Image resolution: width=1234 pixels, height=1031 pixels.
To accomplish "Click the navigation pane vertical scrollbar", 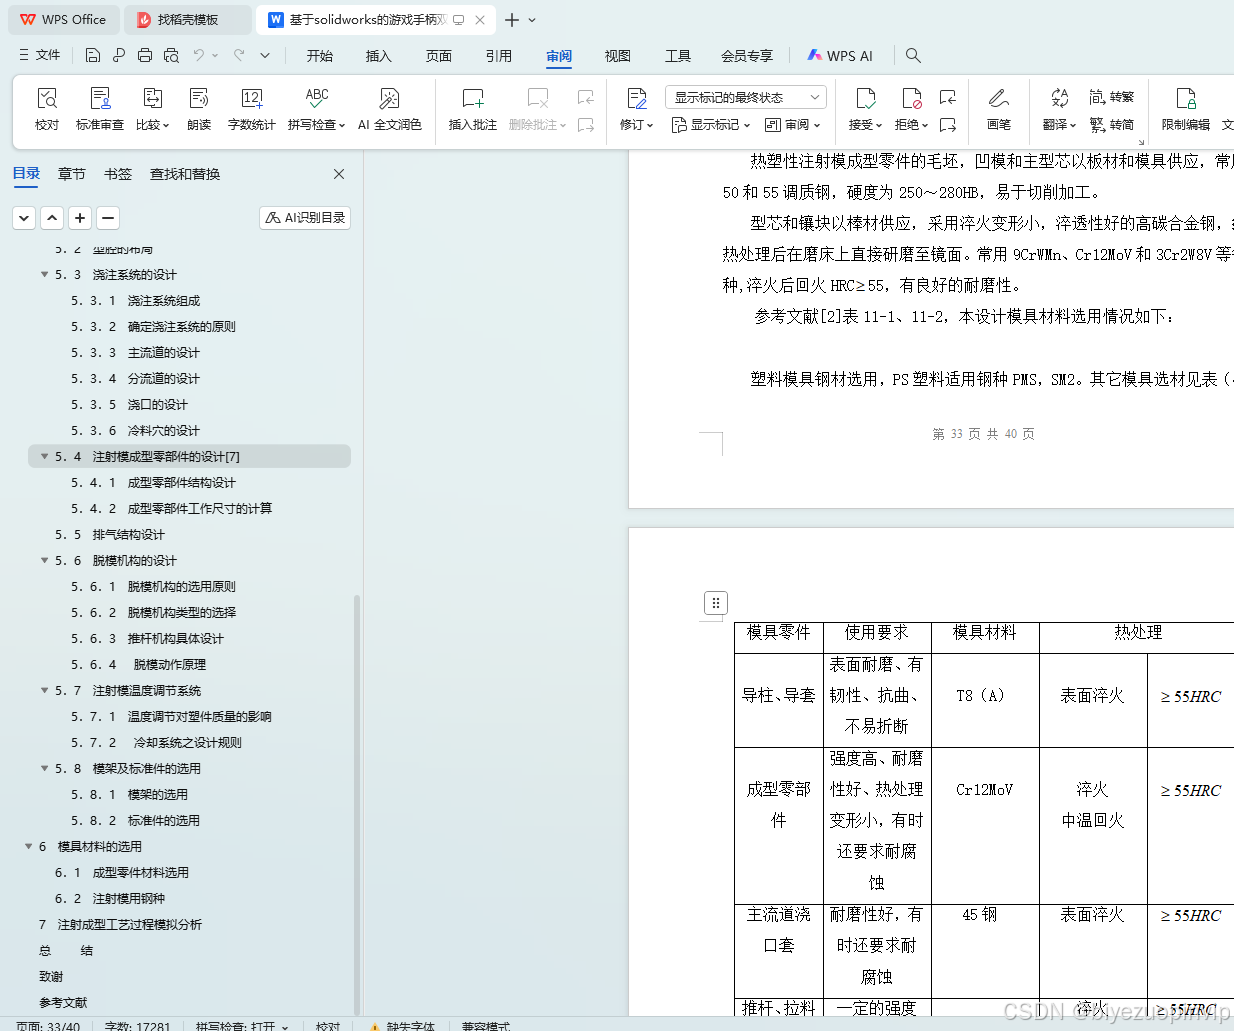I will click(357, 805).
